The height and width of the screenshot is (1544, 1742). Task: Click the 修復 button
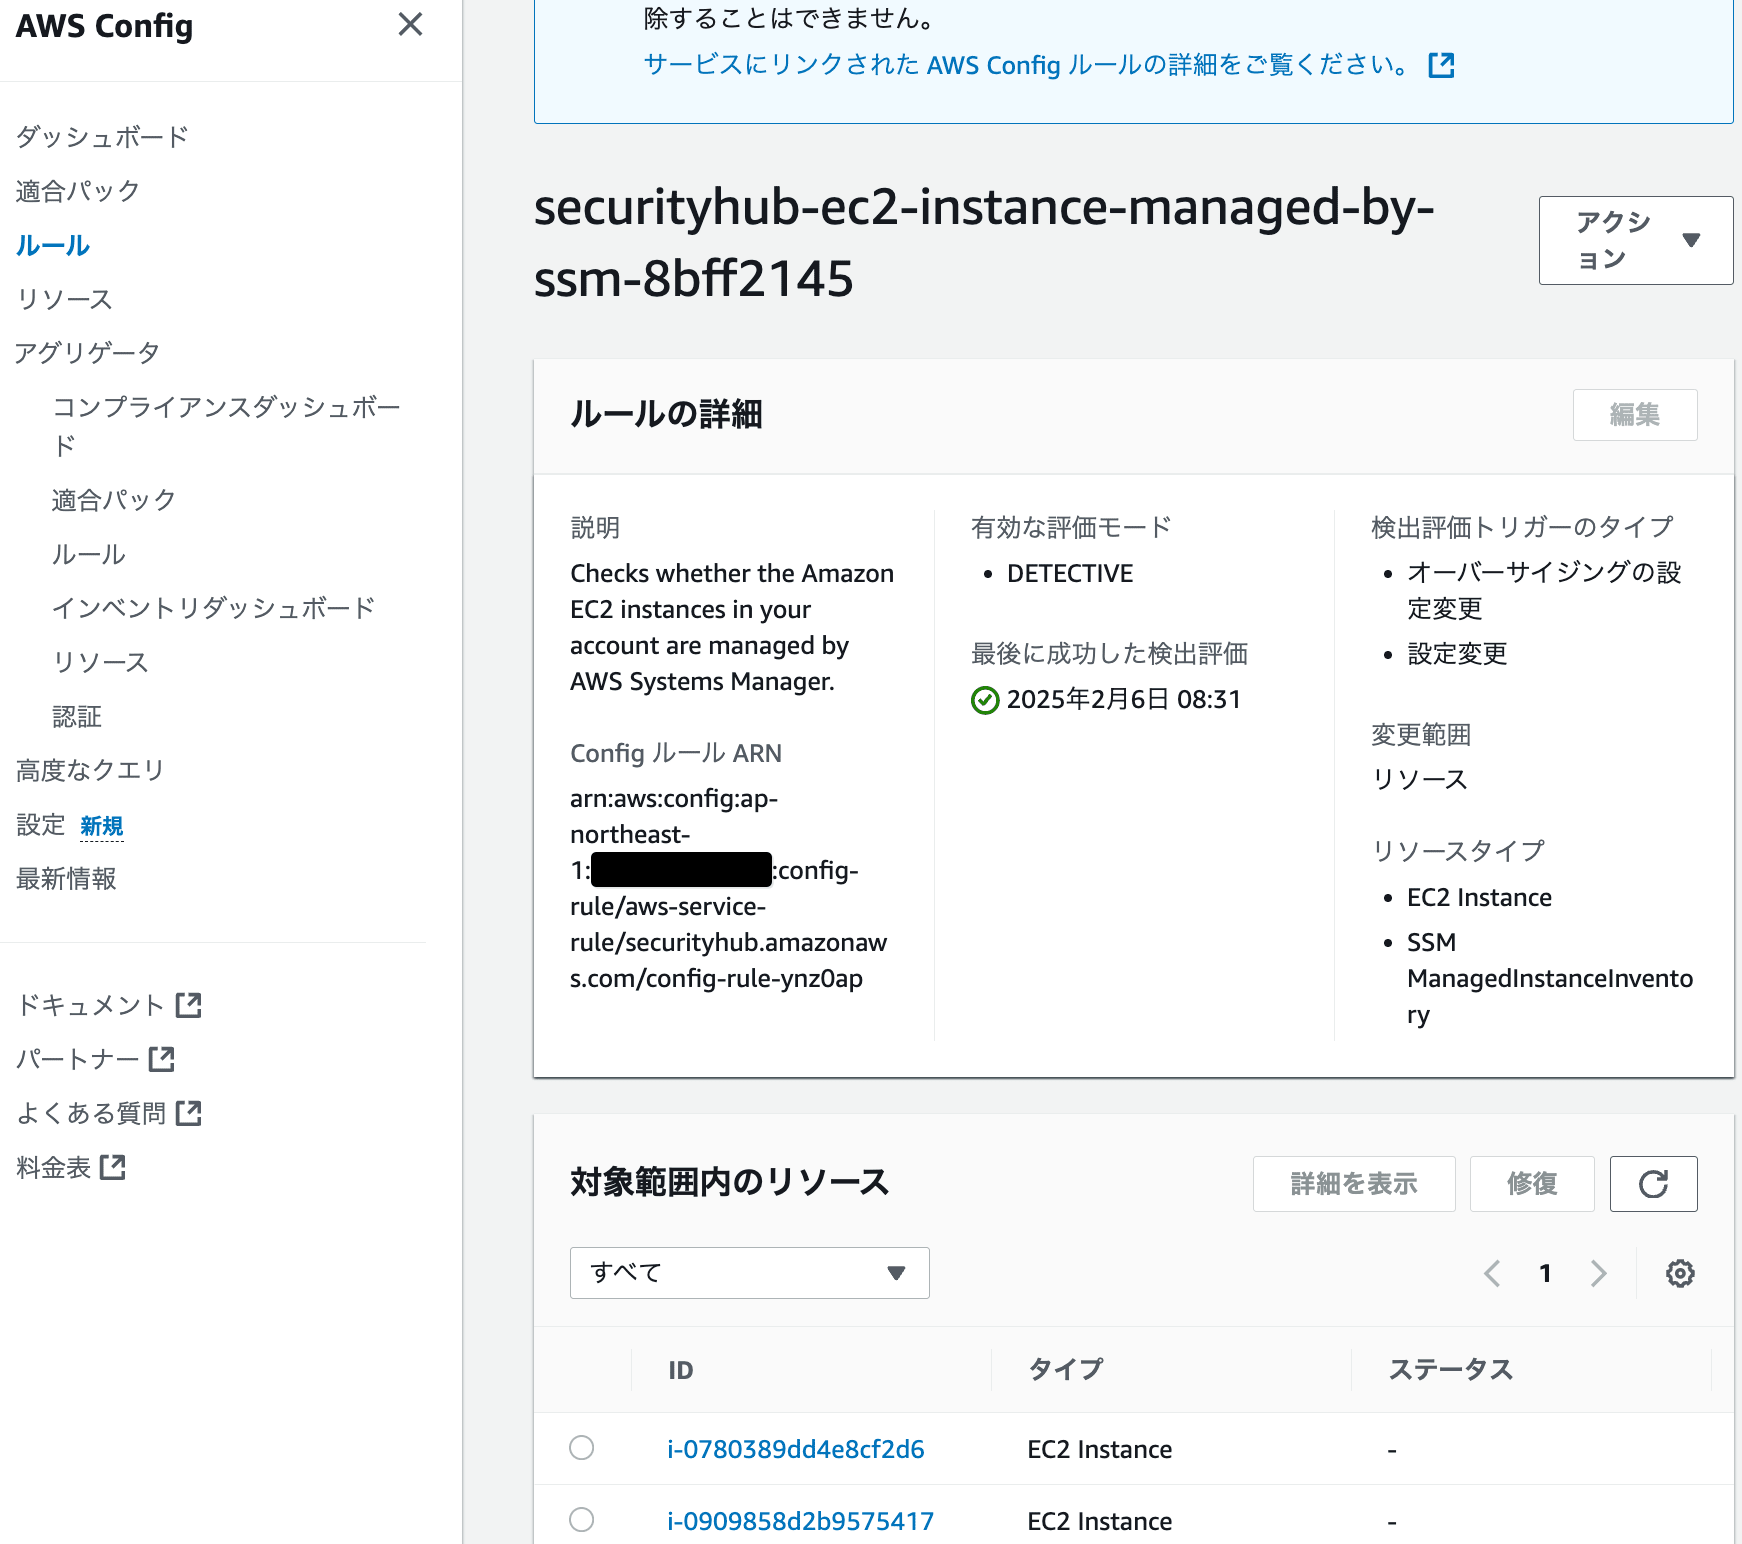(1532, 1184)
